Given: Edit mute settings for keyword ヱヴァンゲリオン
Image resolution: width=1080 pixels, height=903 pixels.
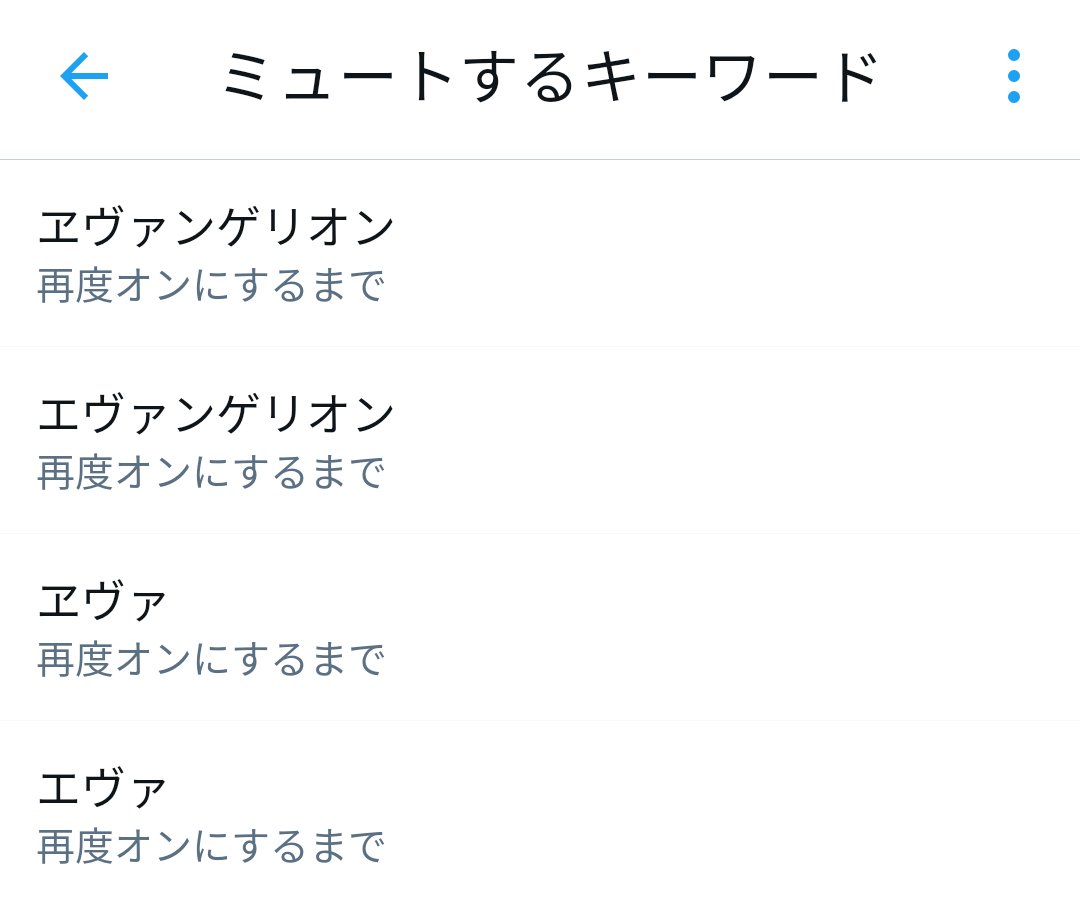Looking at the screenshot, I should point(540,254).
